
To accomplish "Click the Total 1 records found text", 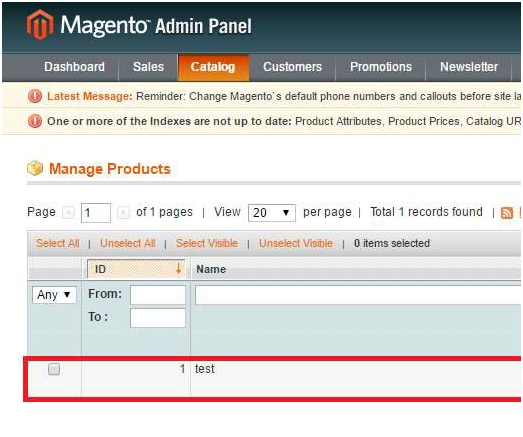I will [426, 212].
